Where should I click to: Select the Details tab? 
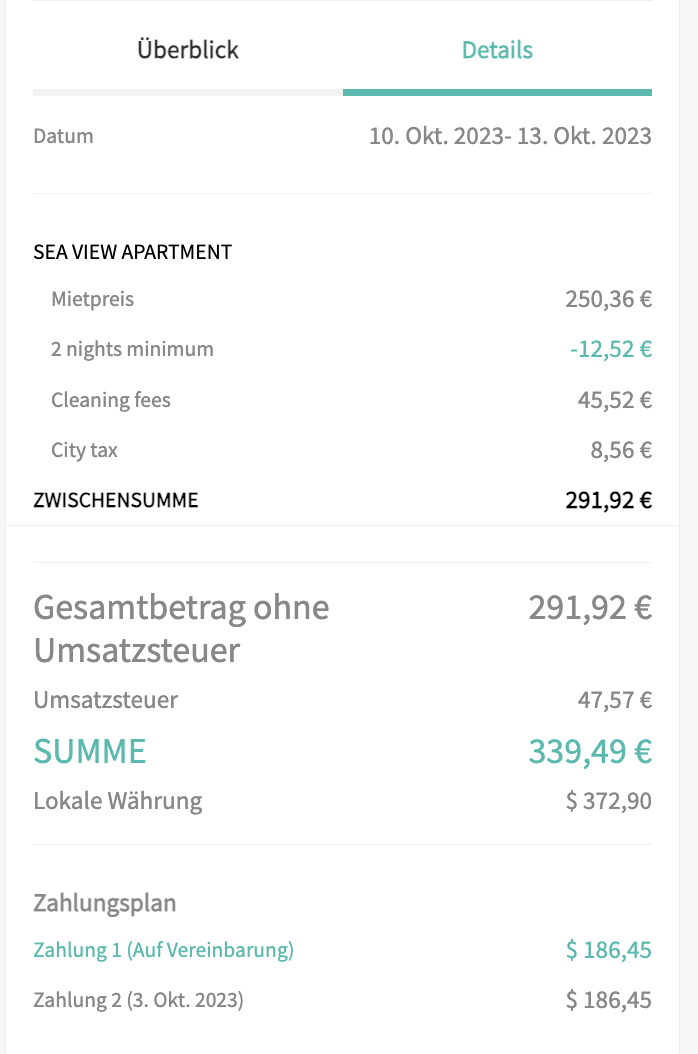click(497, 50)
